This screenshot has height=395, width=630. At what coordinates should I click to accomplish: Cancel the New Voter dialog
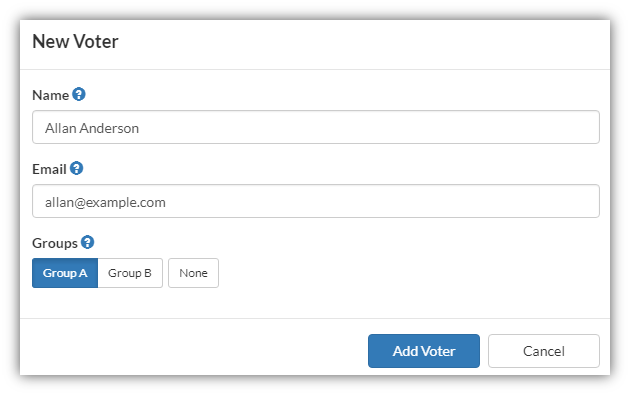[544, 351]
